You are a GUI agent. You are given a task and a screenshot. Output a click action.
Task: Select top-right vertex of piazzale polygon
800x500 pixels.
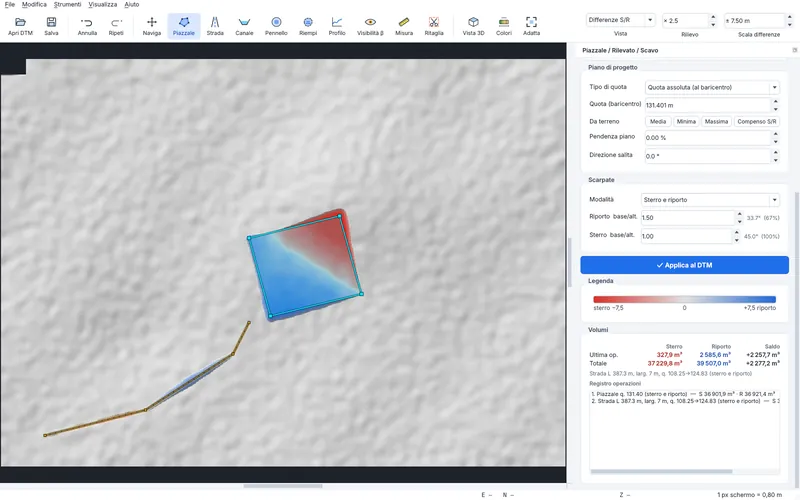[340, 216]
